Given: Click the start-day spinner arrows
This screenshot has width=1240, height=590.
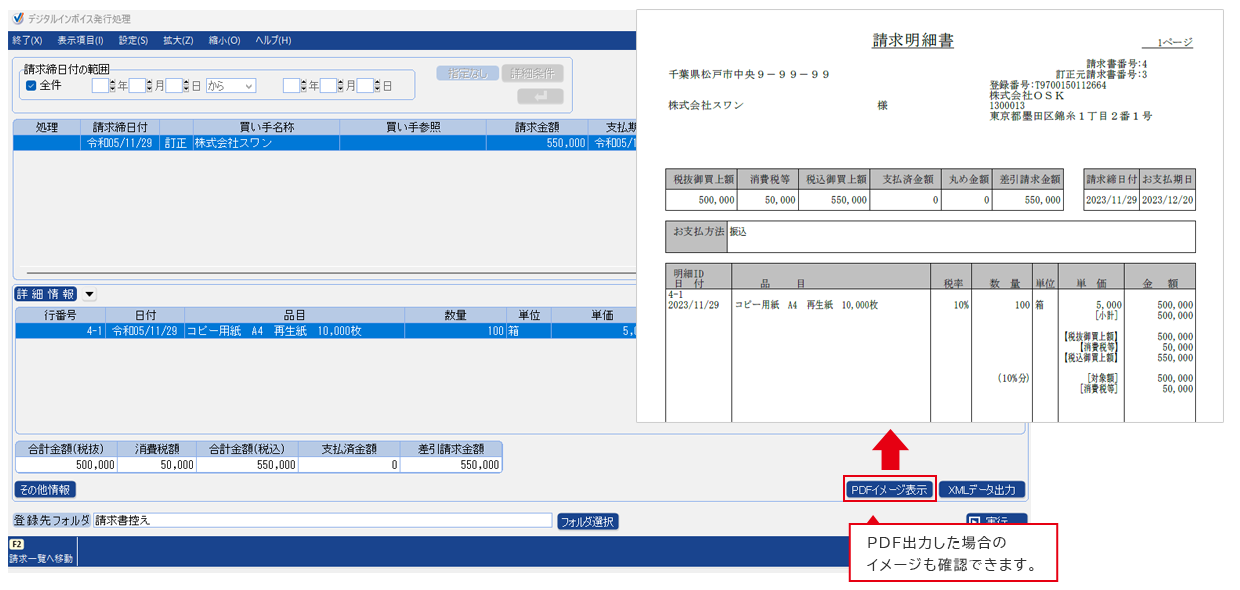Looking at the screenshot, I should click(x=186, y=86).
